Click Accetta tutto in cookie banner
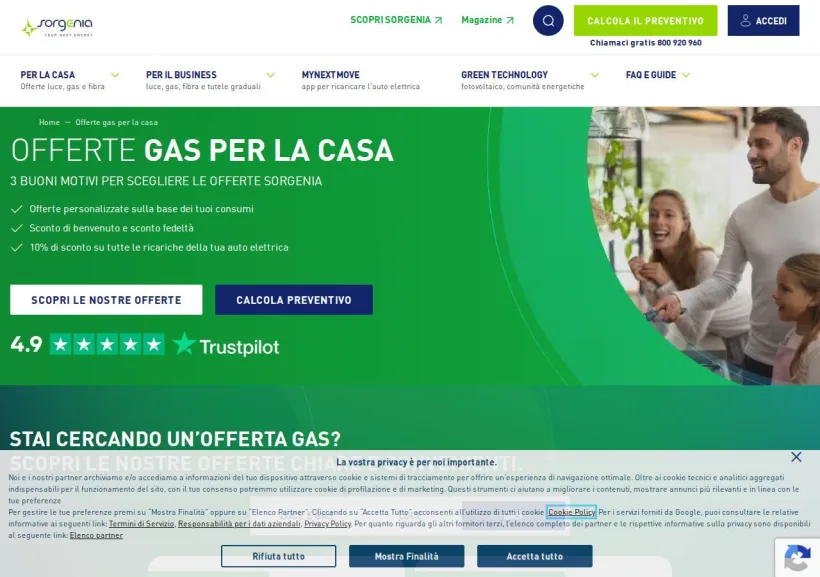Image resolution: width=820 pixels, height=577 pixels. pos(534,556)
